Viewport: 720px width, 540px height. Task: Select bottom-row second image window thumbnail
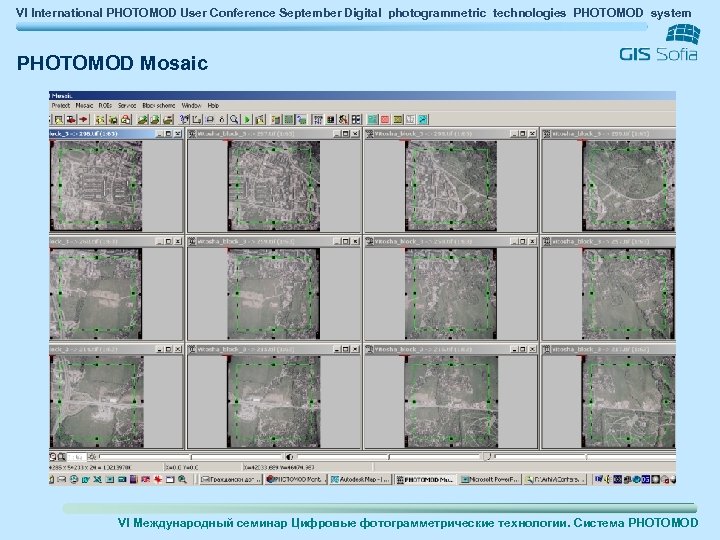pyautogui.click(x=274, y=402)
